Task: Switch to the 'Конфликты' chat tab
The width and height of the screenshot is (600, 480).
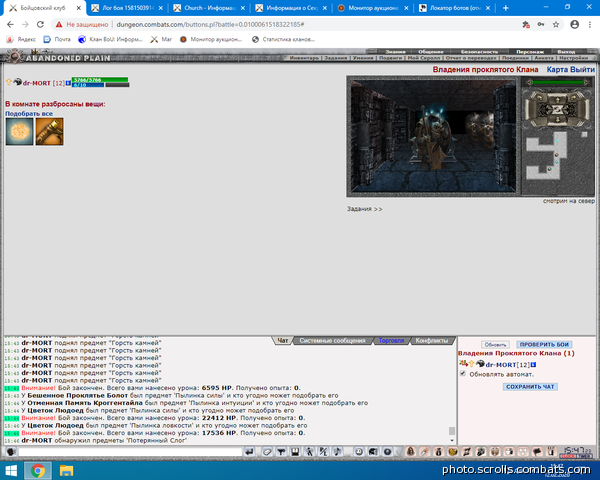Action: [x=432, y=340]
